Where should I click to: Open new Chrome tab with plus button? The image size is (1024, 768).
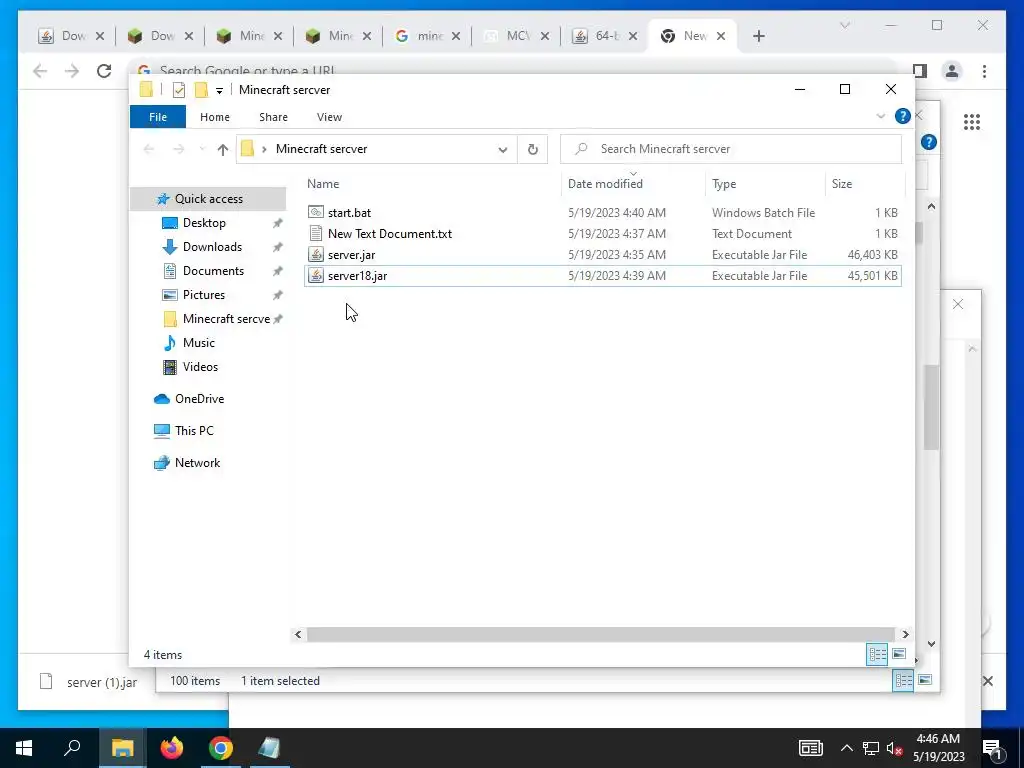(758, 37)
